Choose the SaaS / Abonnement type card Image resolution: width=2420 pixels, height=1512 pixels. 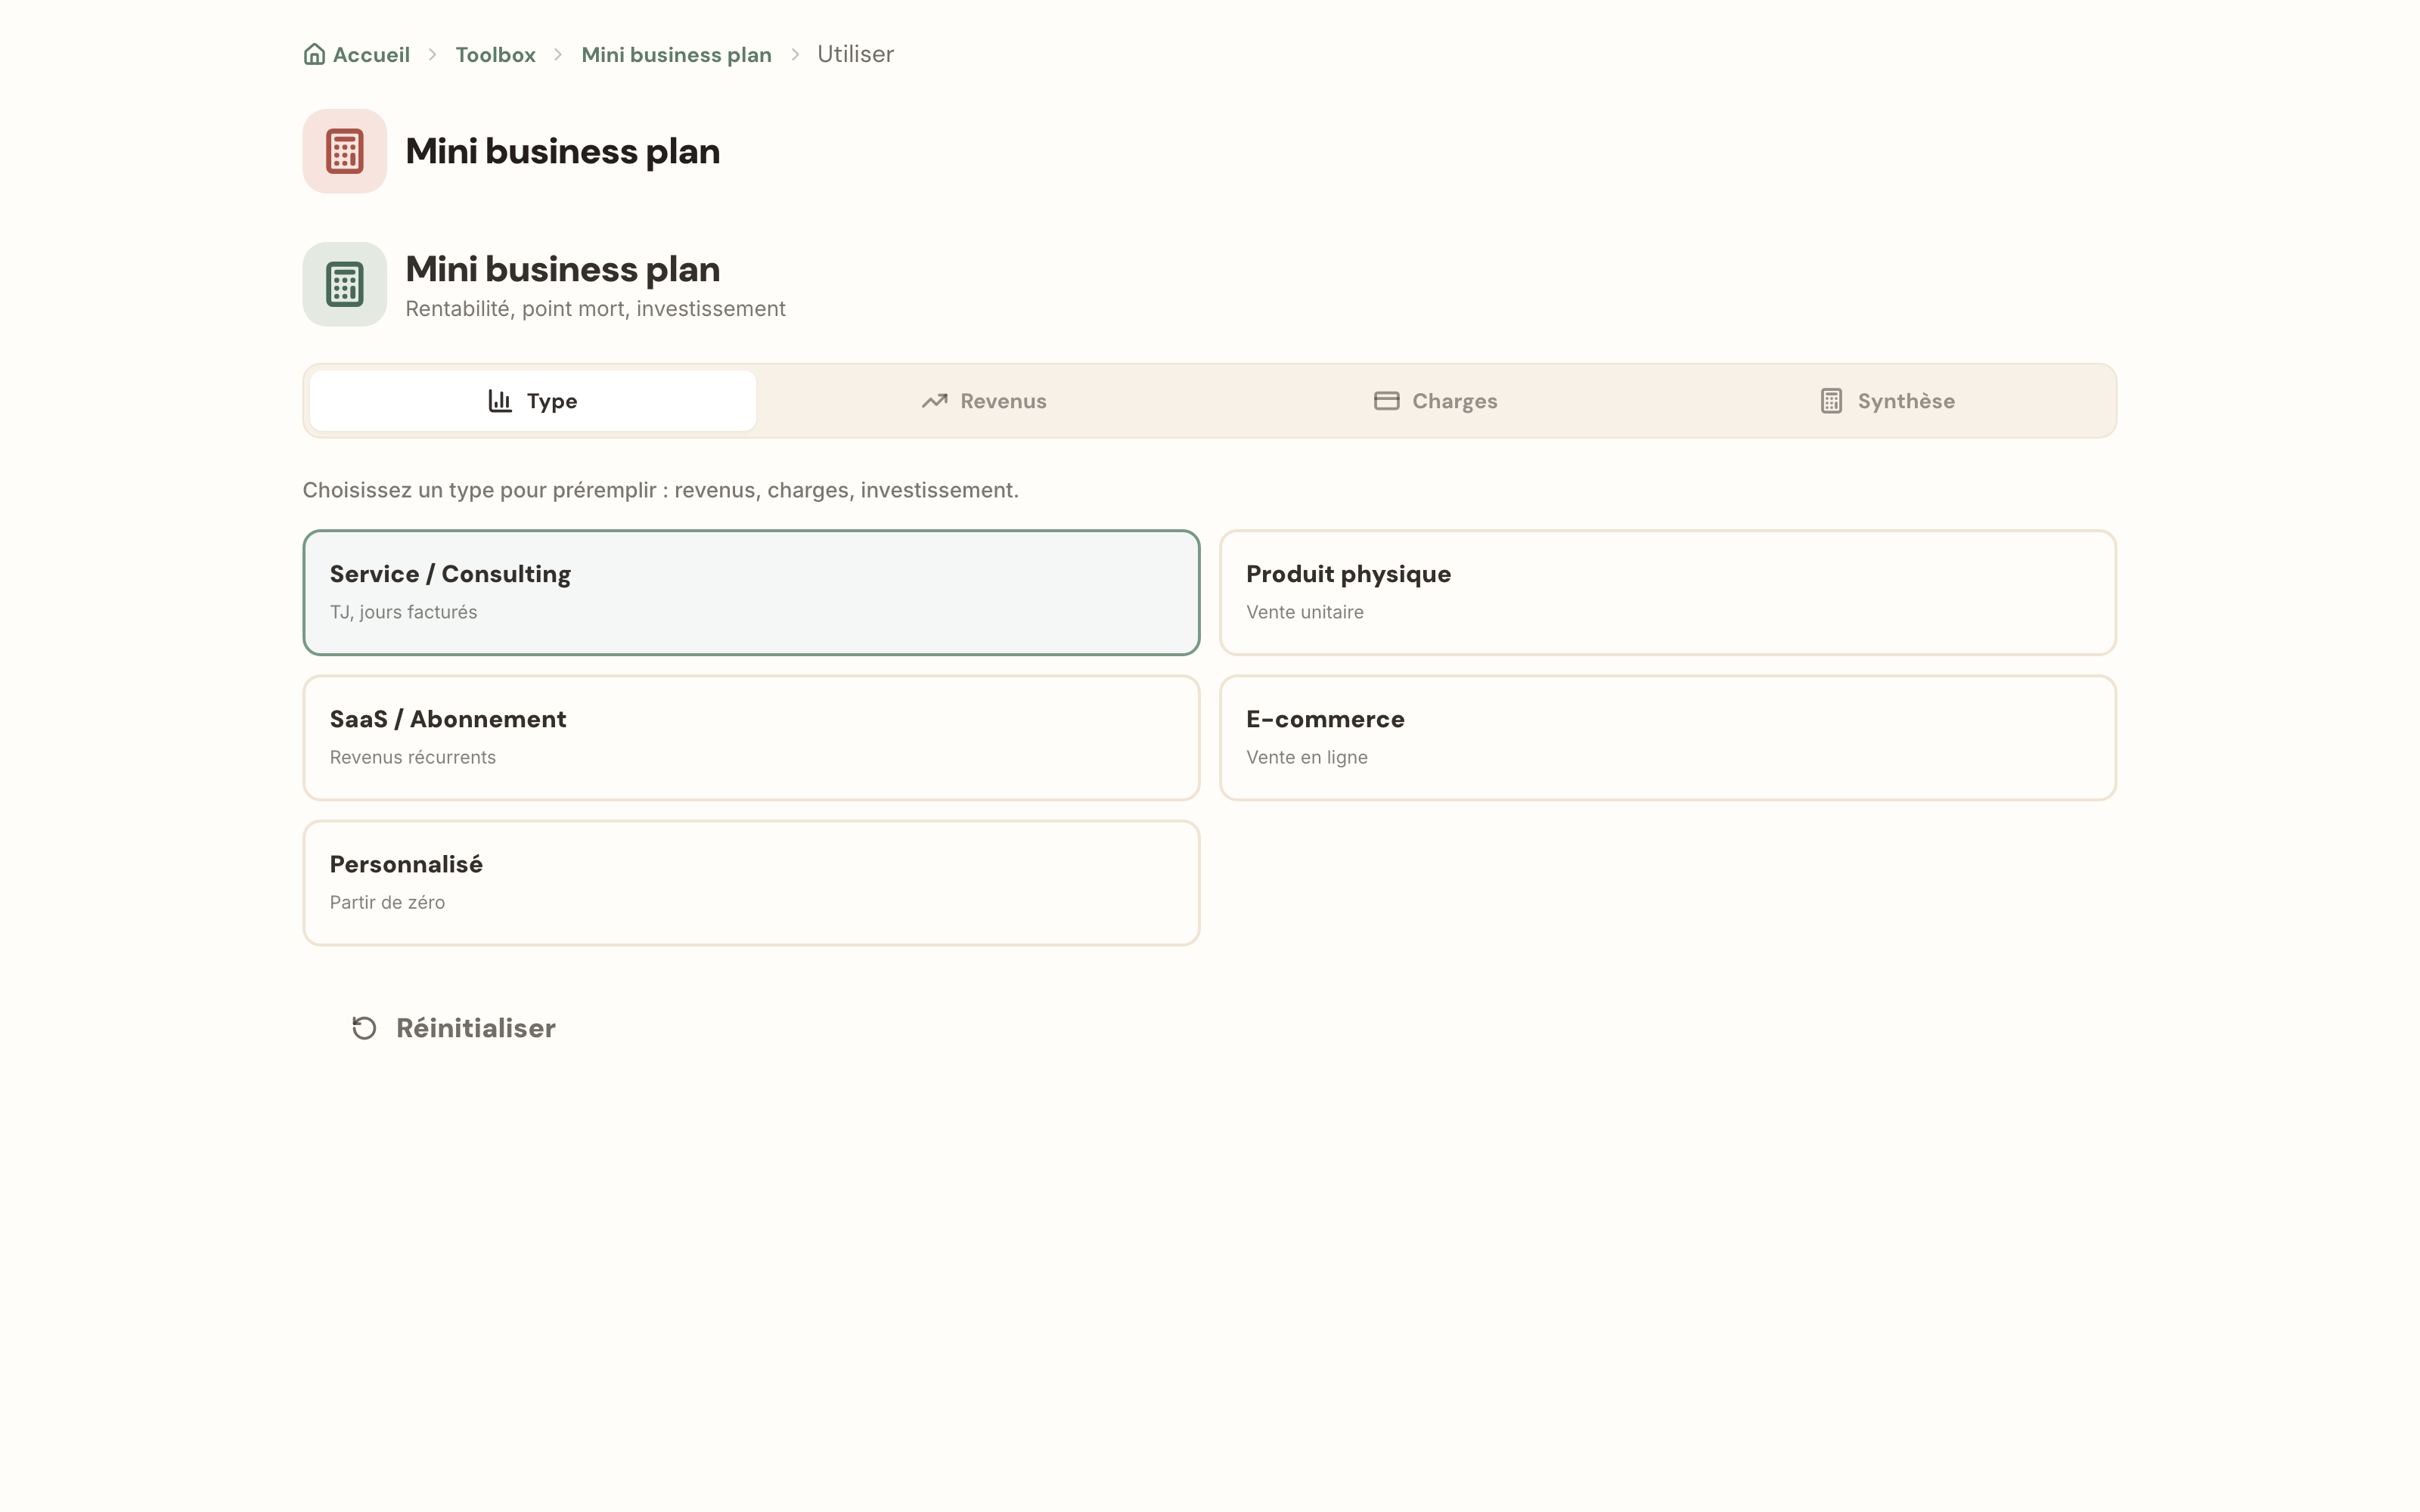tap(751, 738)
